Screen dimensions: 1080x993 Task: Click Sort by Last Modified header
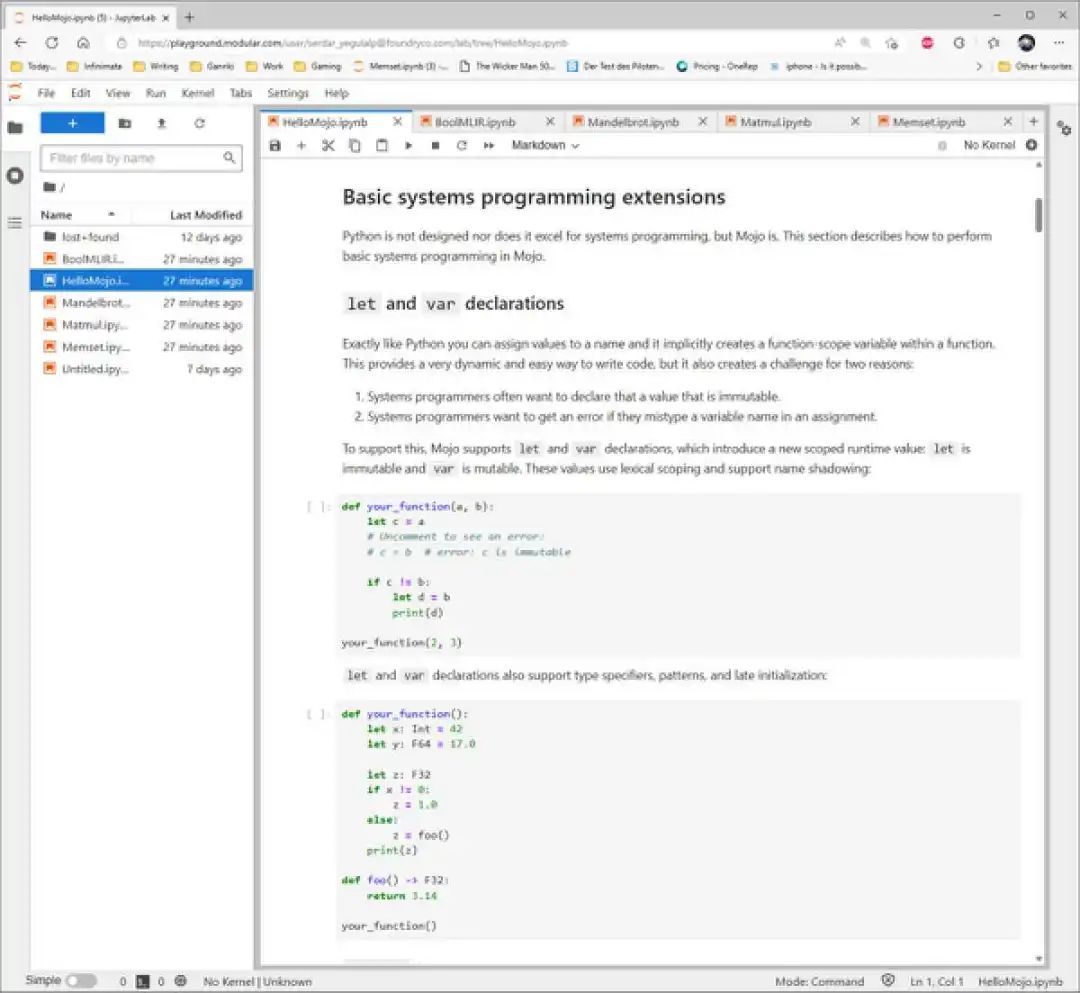pyautogui.click(x=206, y=215)
